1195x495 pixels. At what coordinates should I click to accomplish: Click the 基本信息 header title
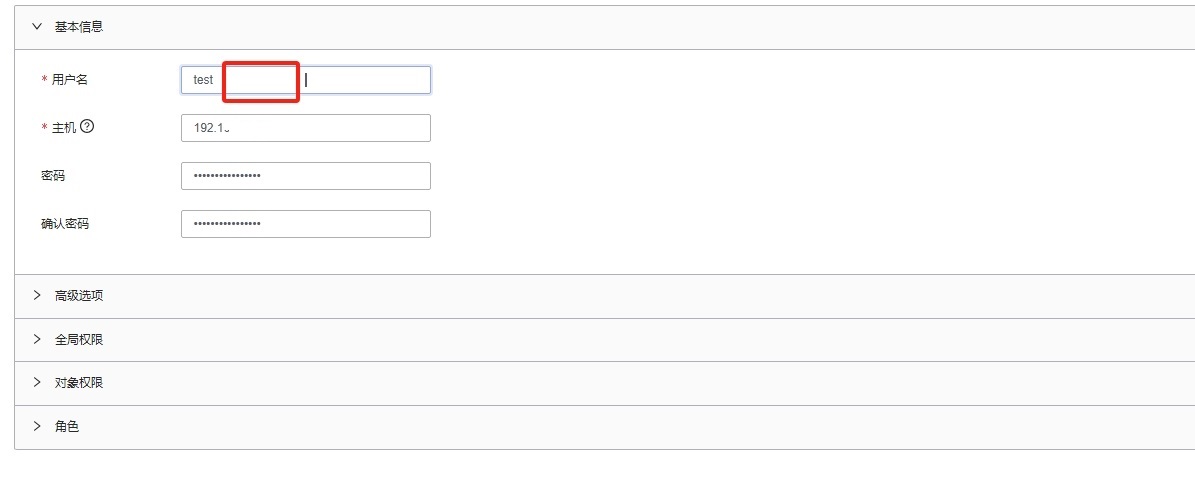[79, 27]
